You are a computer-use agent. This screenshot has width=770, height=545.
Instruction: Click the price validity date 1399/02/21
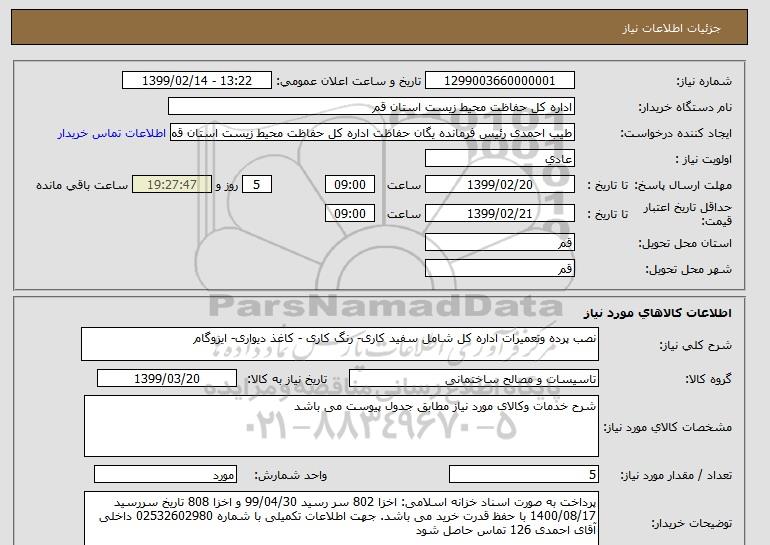pos(499,214)
